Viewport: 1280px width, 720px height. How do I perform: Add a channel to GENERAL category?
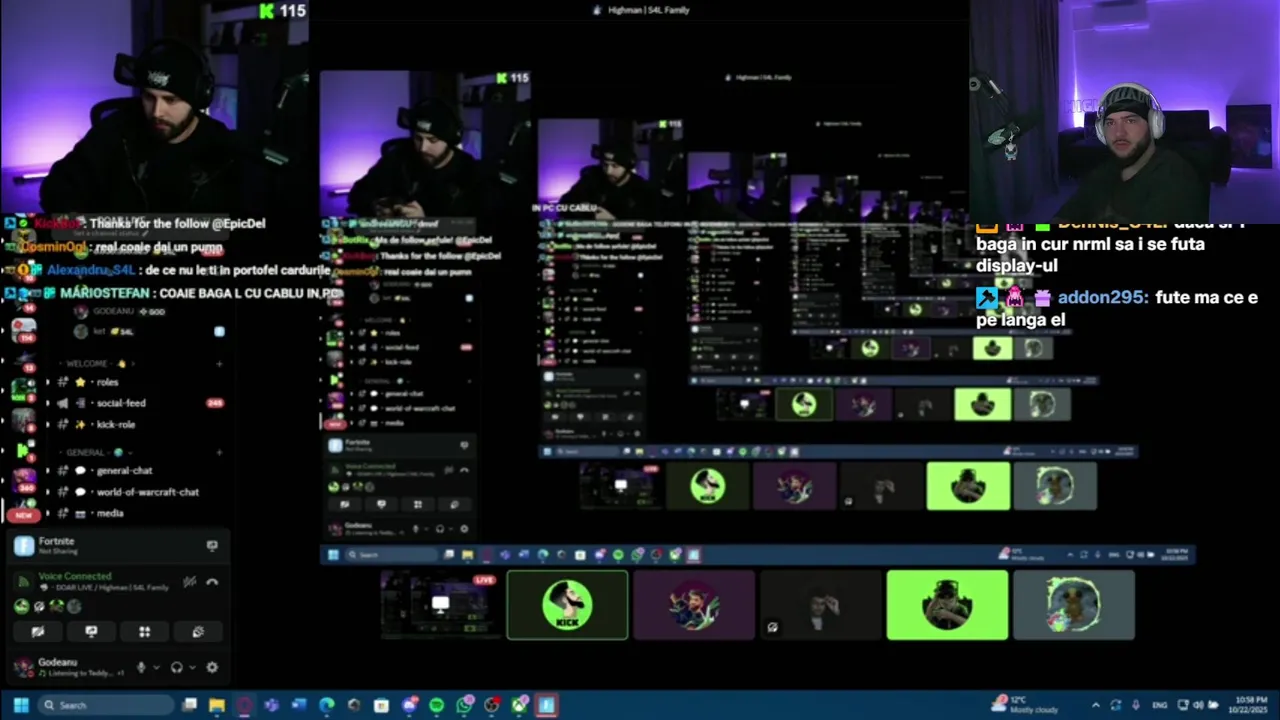click(x=219, y=452)
